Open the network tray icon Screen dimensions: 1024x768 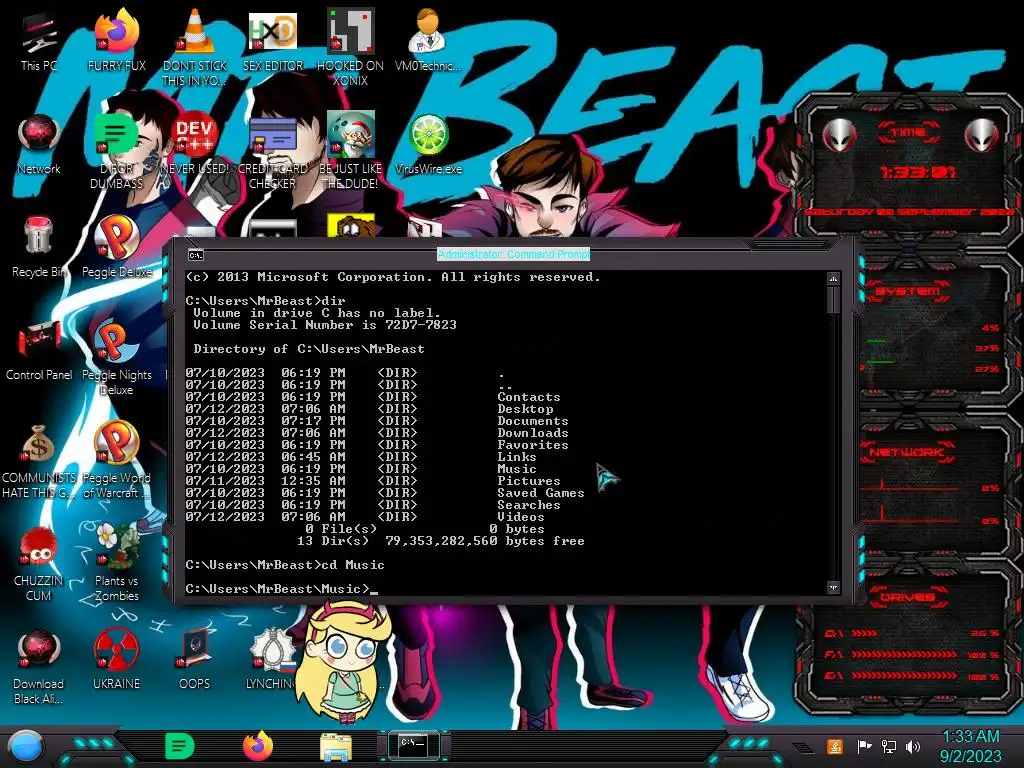pos(888,746)
